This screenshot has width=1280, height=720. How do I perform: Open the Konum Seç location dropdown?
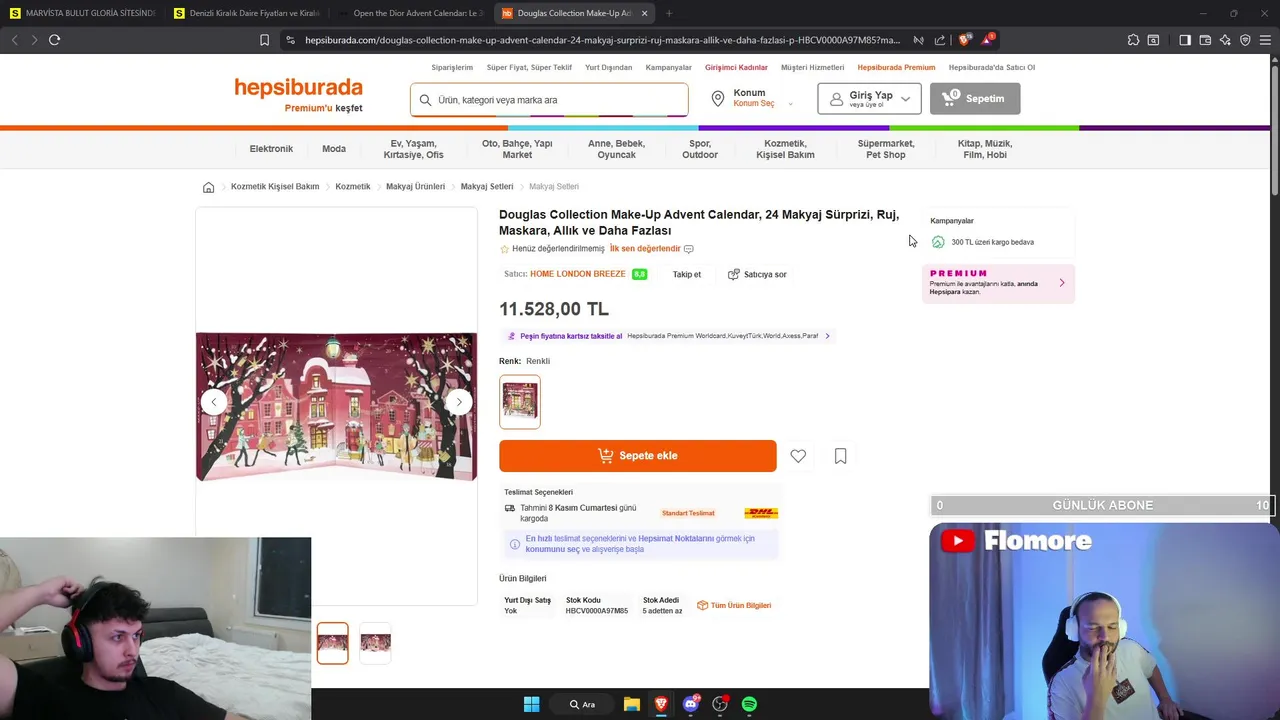pos(752,98)
